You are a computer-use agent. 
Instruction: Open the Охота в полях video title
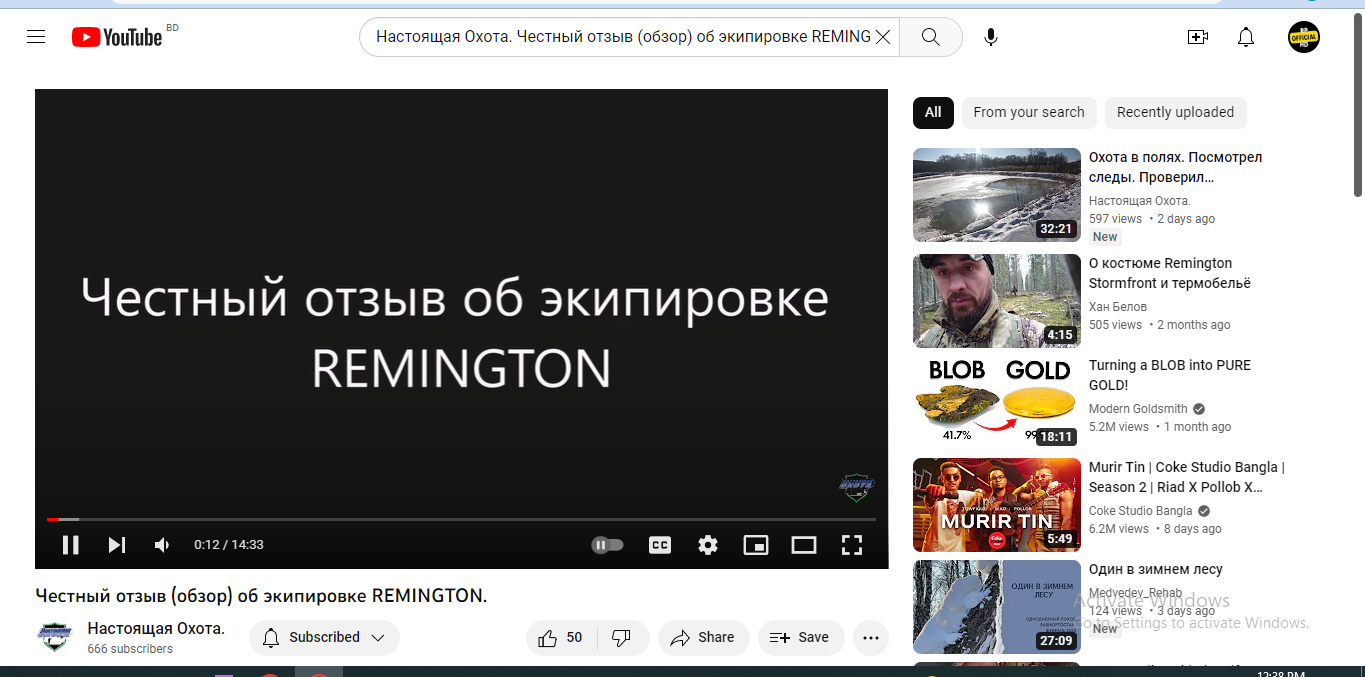click(1175, 167)
